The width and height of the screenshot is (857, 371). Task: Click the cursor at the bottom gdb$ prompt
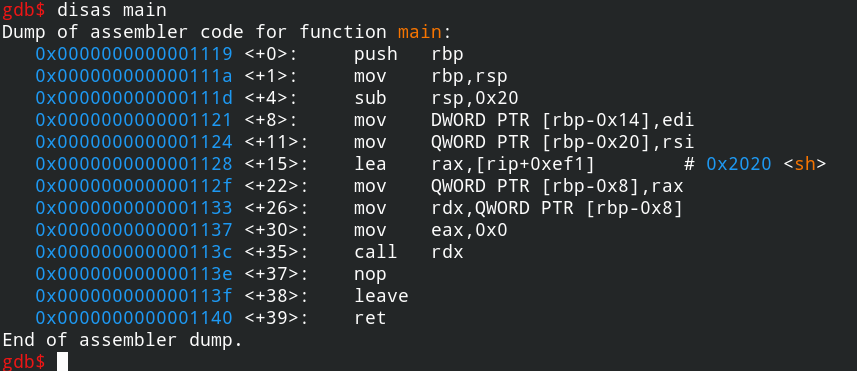point(62,361)
